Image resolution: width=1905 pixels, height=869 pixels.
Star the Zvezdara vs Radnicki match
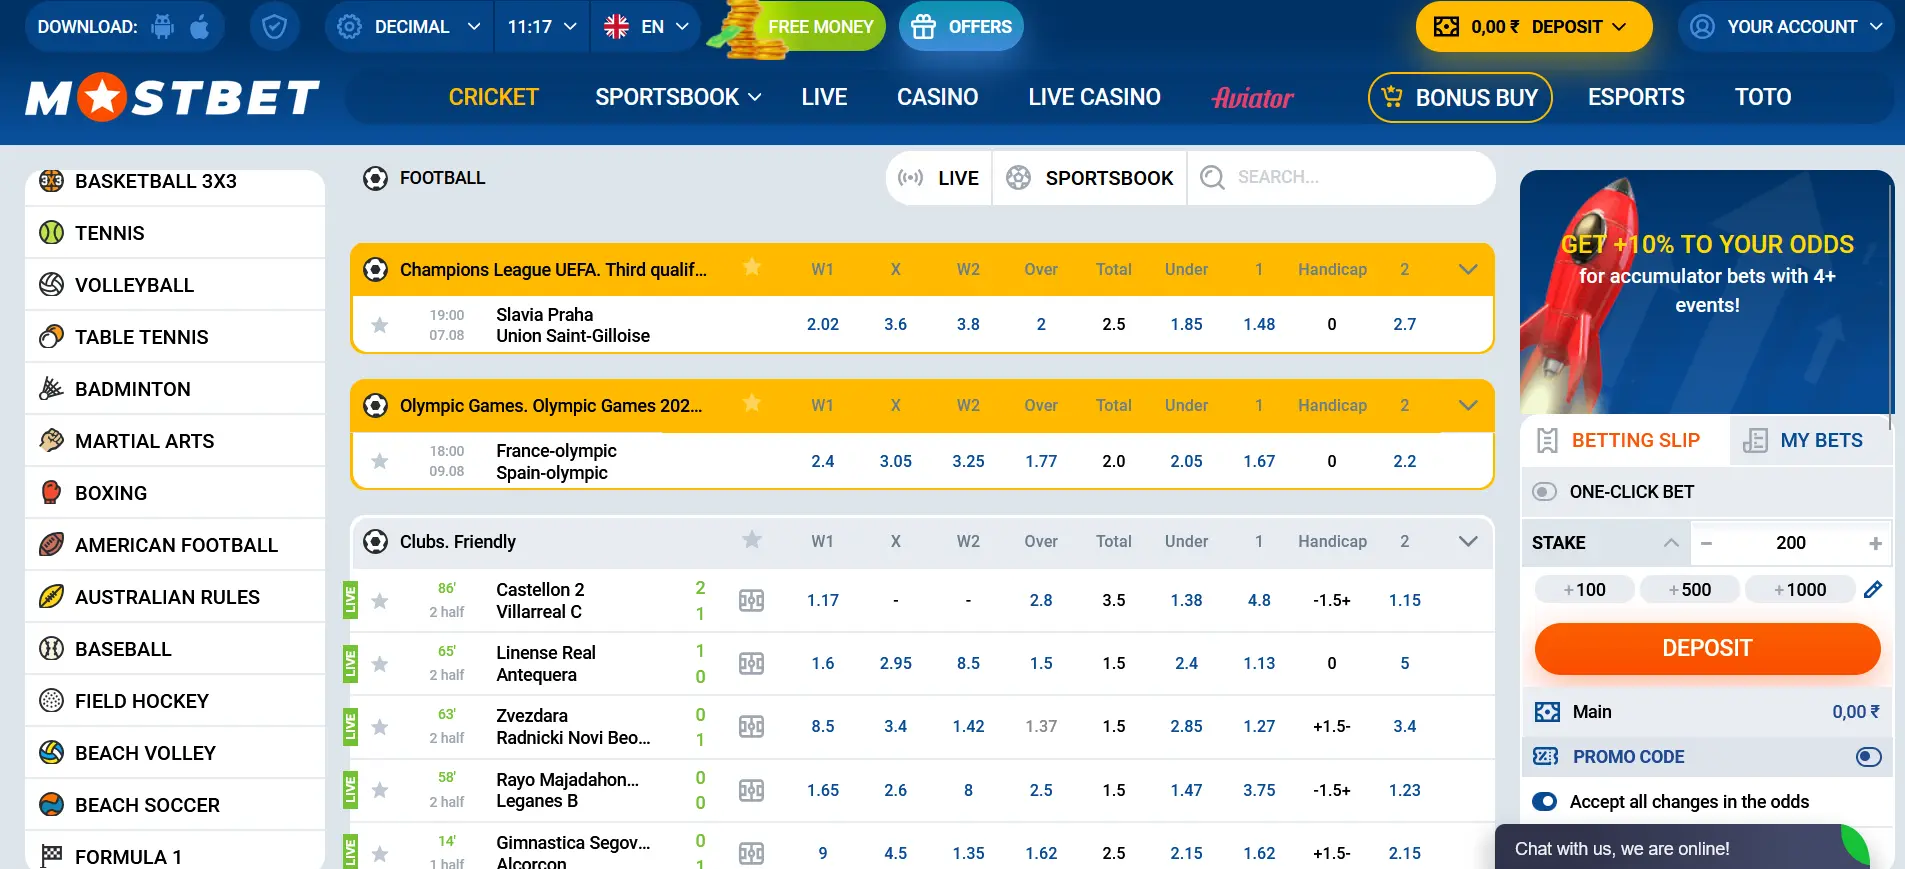(380, 727)
